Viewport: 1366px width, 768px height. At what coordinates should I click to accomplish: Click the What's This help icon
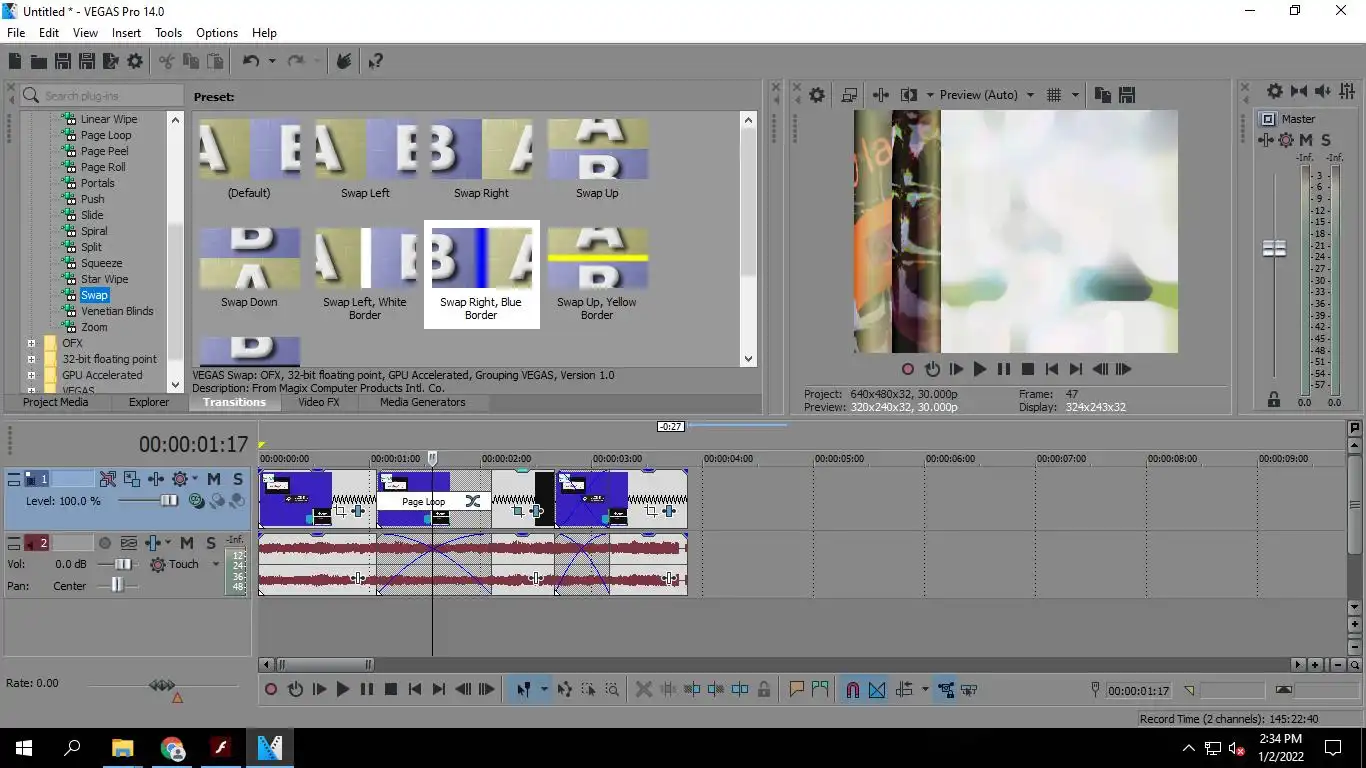pyautogui.click(x=375, y=61)
